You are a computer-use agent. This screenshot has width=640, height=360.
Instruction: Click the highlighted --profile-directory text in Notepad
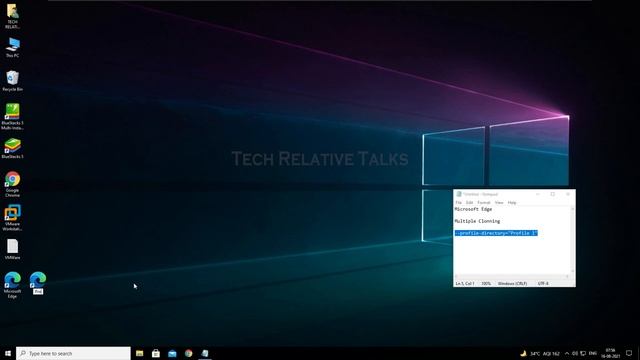496,233
